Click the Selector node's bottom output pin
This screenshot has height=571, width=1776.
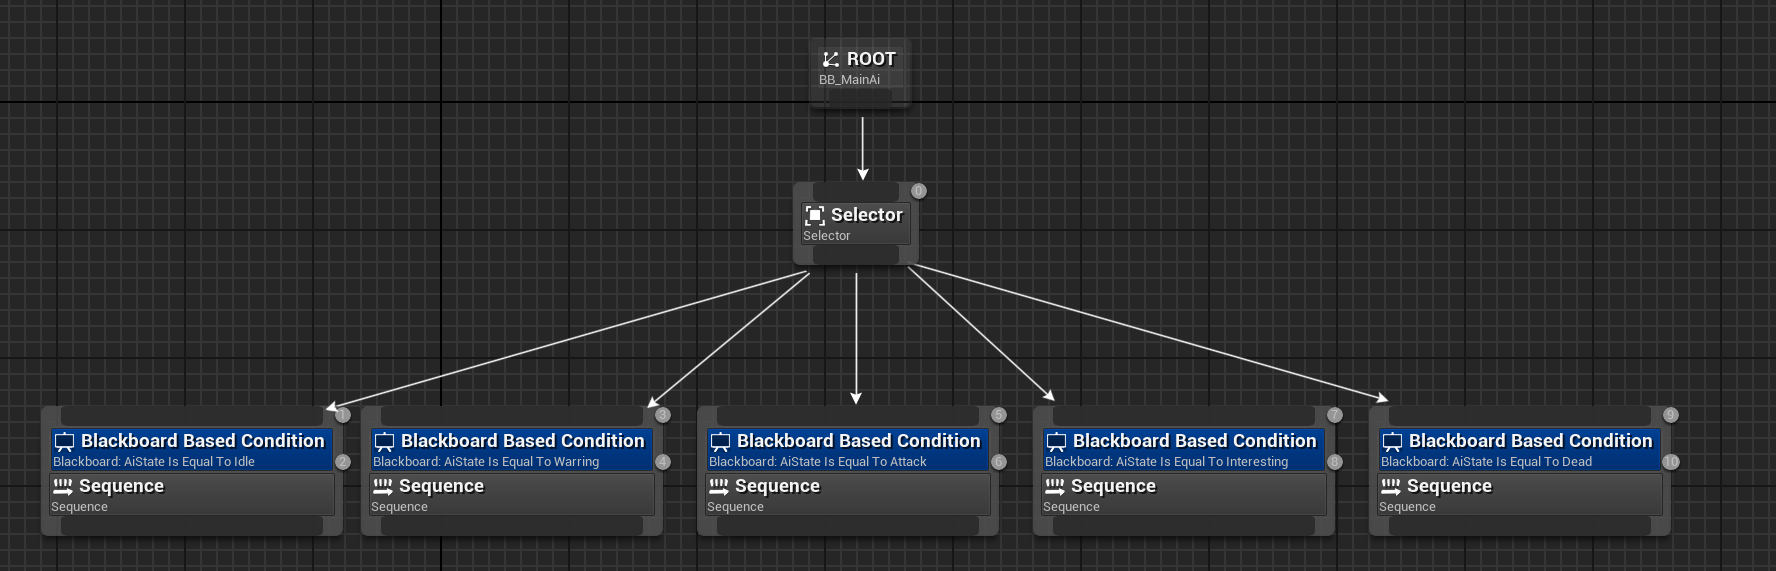[x=856, y=256]
